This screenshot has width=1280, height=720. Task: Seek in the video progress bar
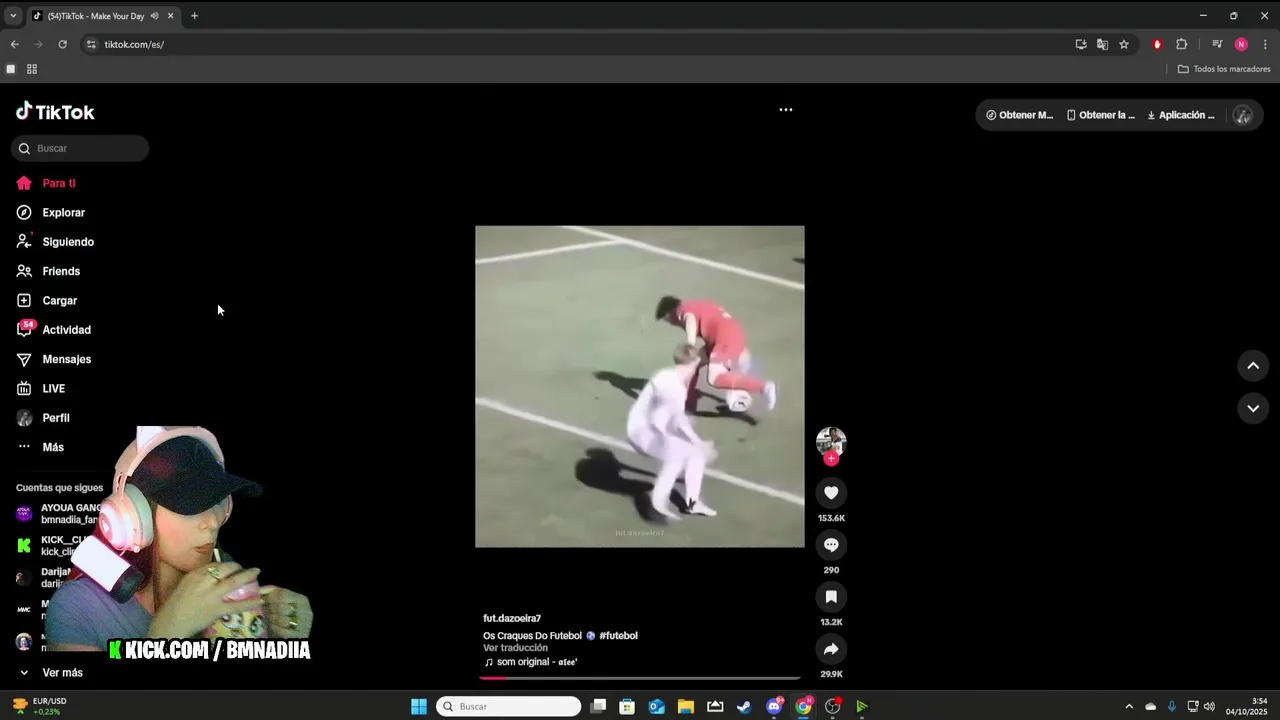(640, 678)
